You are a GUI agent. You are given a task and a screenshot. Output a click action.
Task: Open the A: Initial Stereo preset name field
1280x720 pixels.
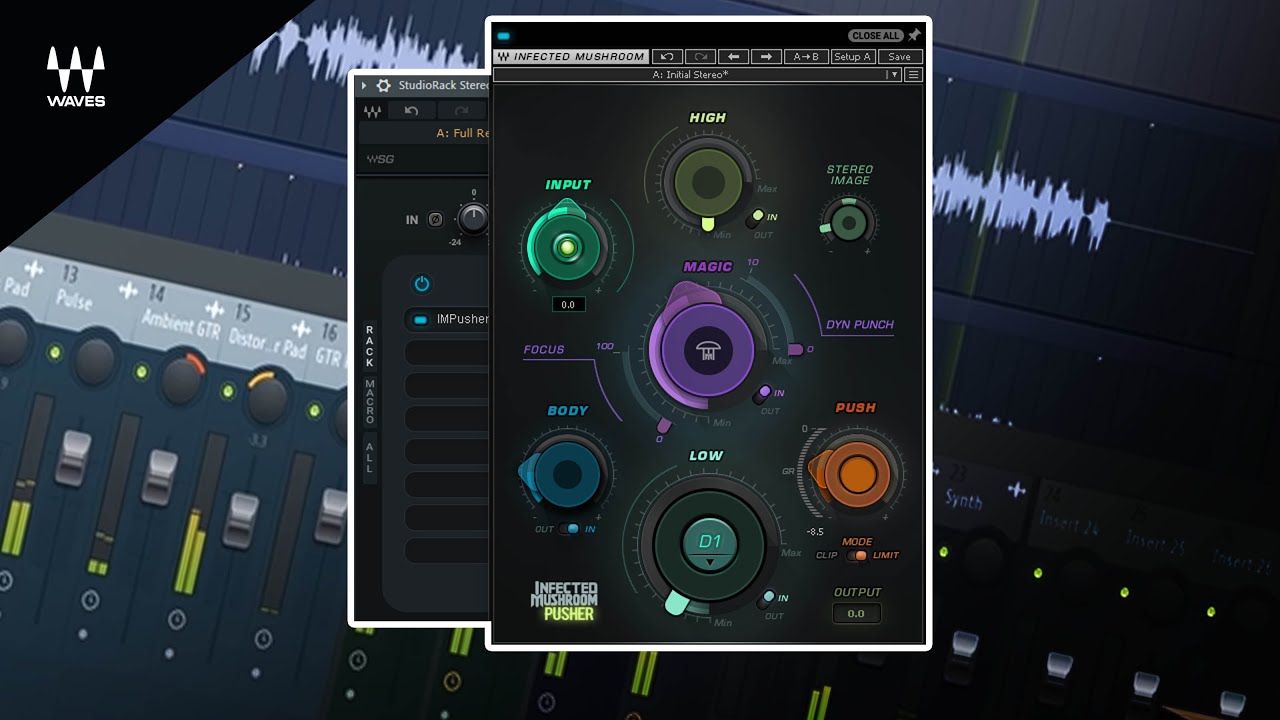[690, 75]
